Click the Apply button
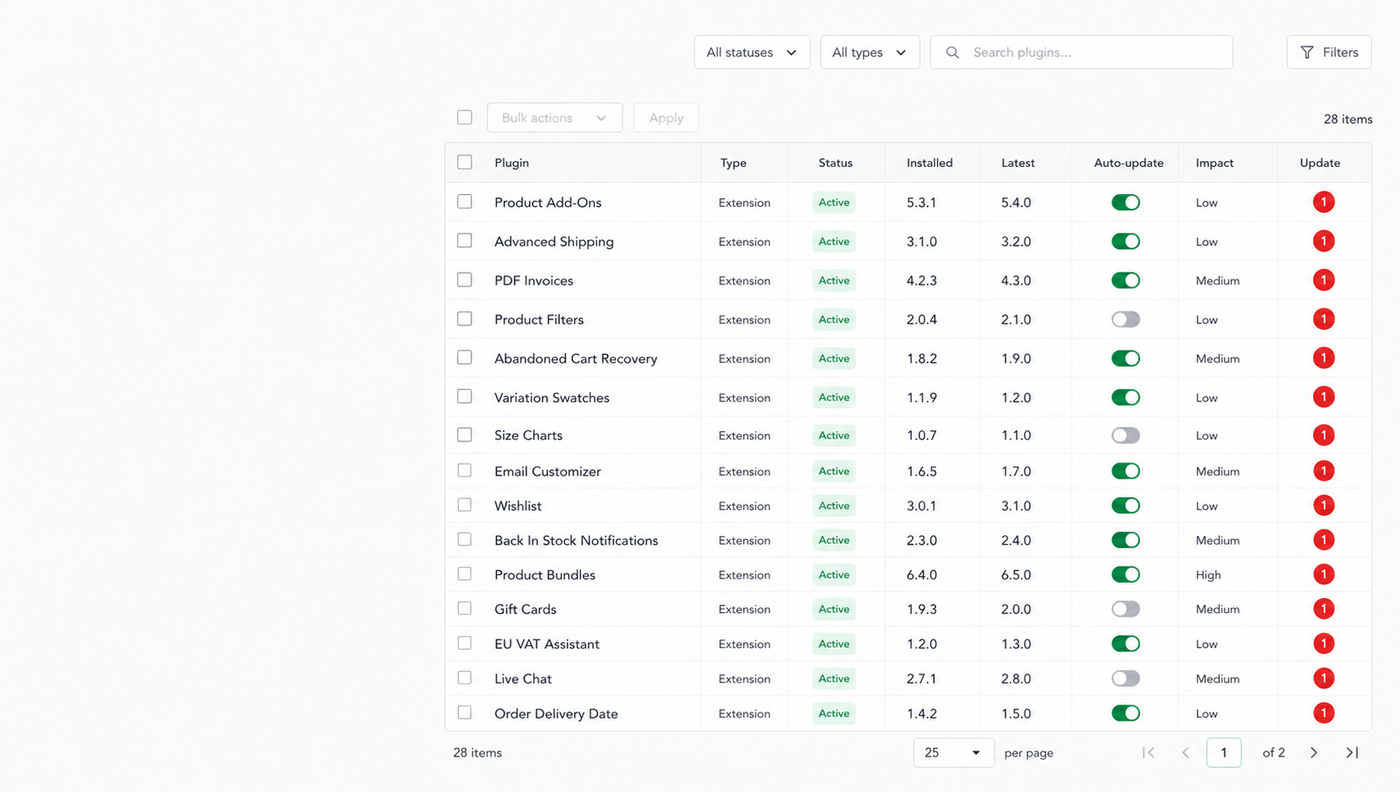Image resolution: width=1400 pixels, height=792 pixels. pos(666,118)
